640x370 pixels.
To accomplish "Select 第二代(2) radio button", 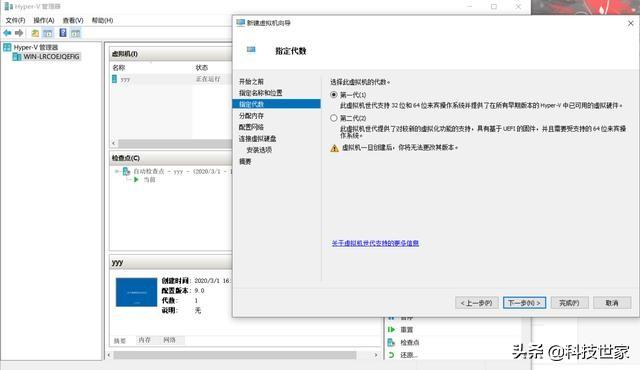I will 334,118.
